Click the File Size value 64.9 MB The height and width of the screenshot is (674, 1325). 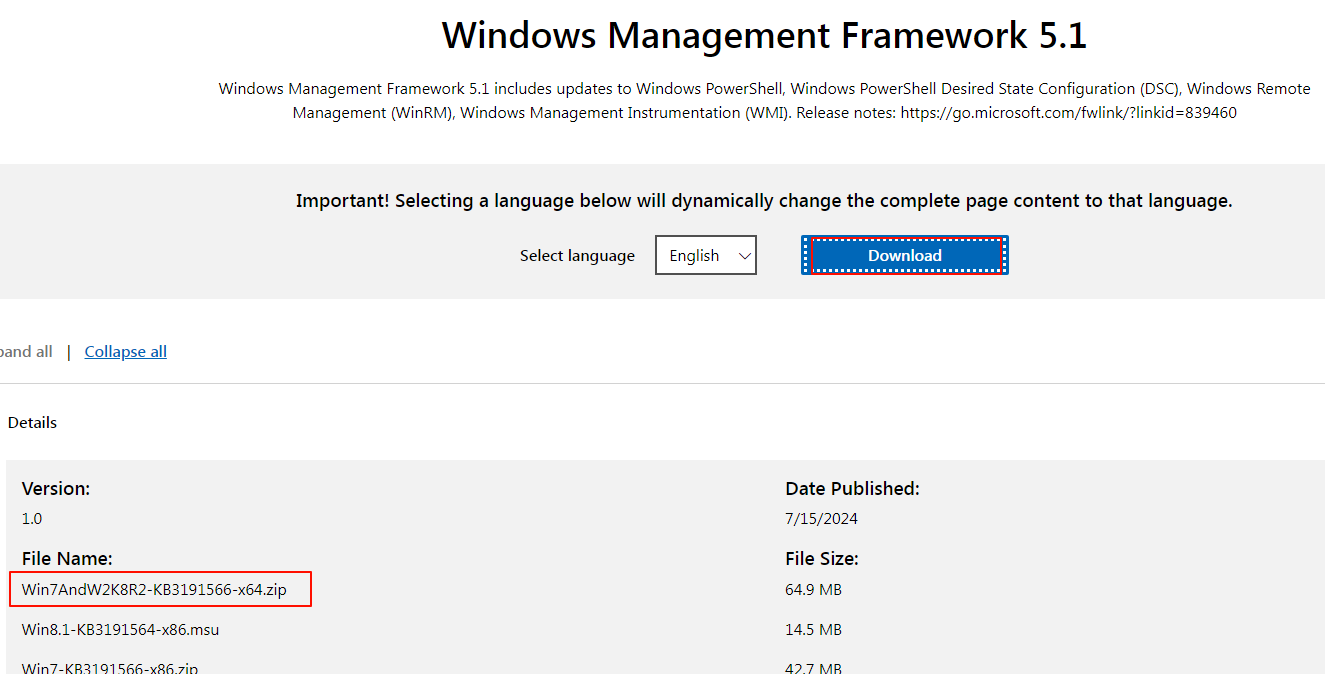(x=812, y=589)
